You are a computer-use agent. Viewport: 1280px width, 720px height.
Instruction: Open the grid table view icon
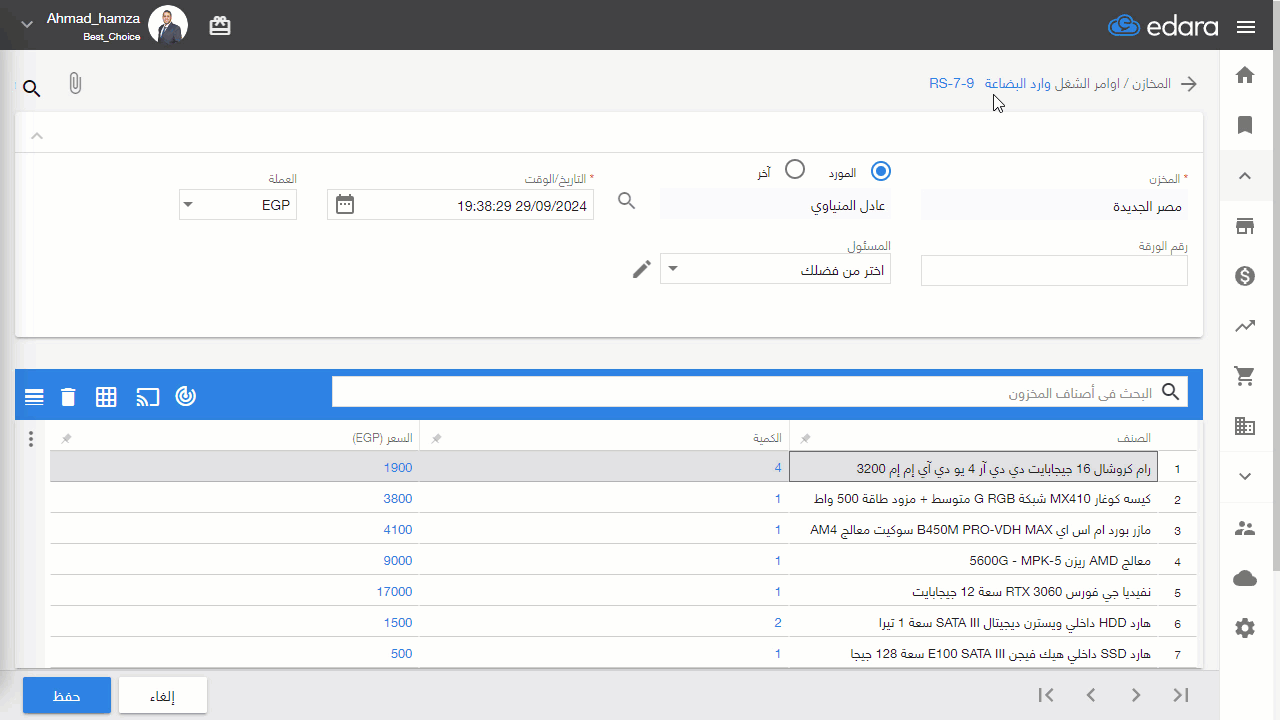point(106,397)
